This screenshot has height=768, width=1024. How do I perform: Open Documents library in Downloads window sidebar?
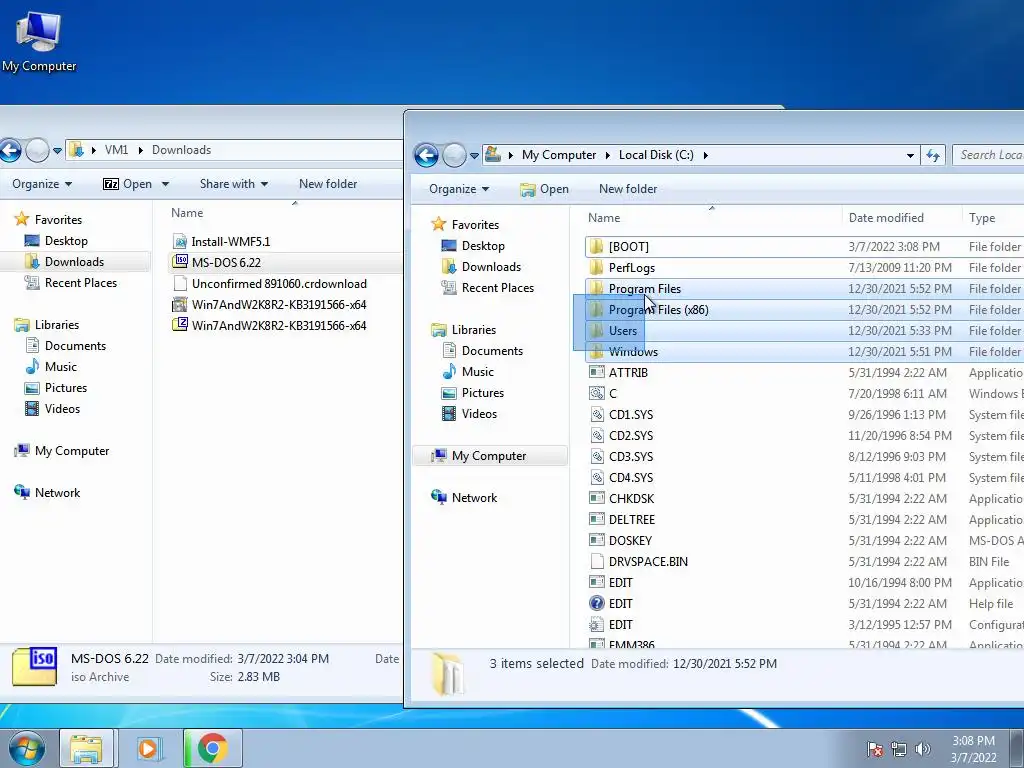75,345
